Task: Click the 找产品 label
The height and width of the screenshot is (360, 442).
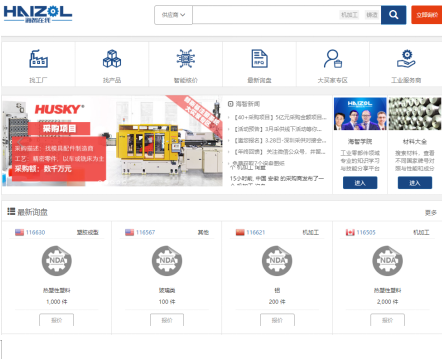Action: [x=112, y=80]
